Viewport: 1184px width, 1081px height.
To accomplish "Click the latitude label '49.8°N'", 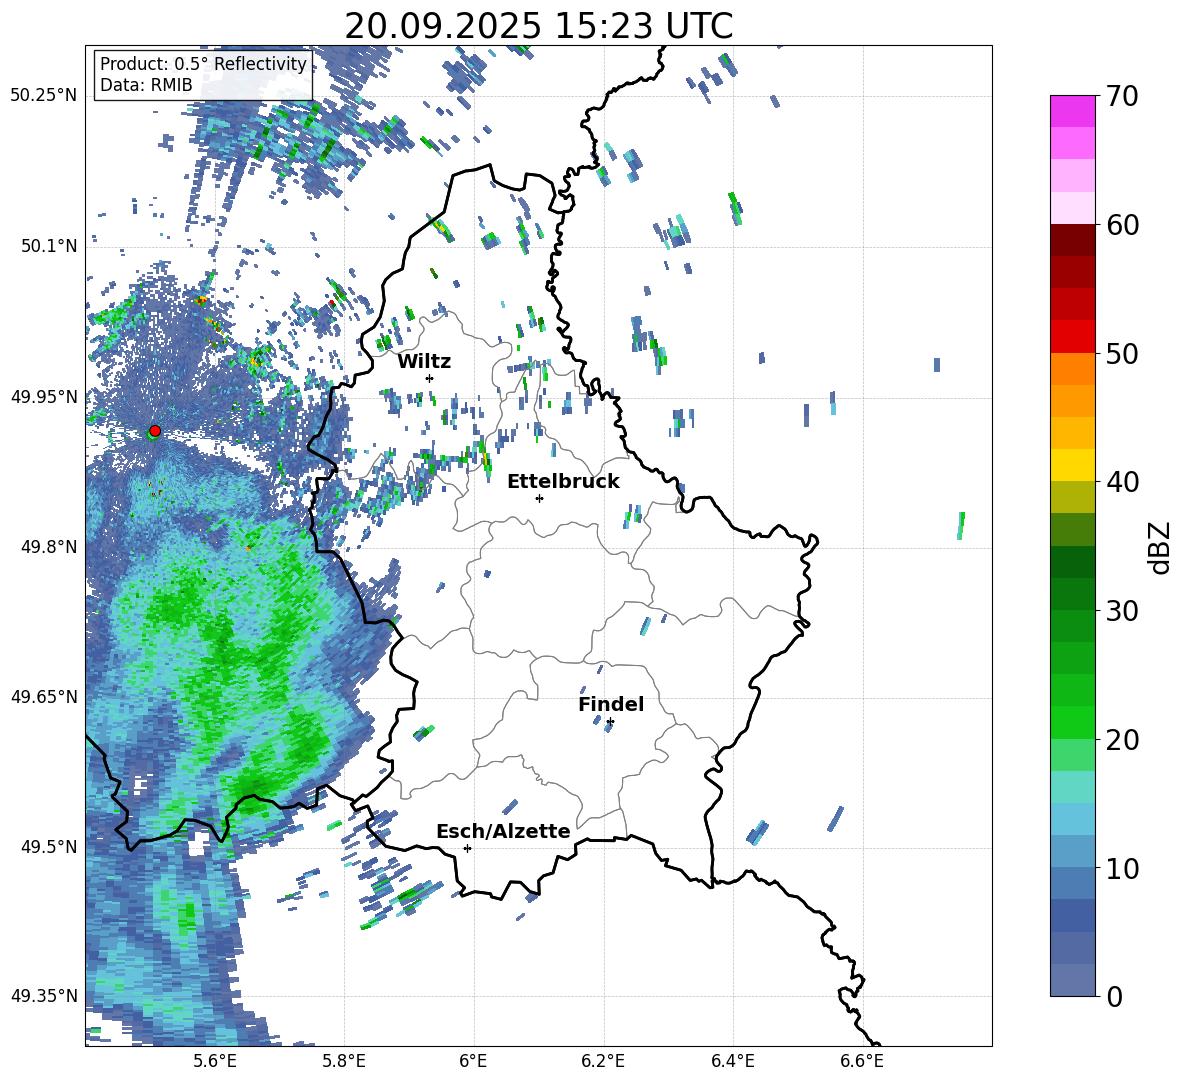I will coord(48,547).
